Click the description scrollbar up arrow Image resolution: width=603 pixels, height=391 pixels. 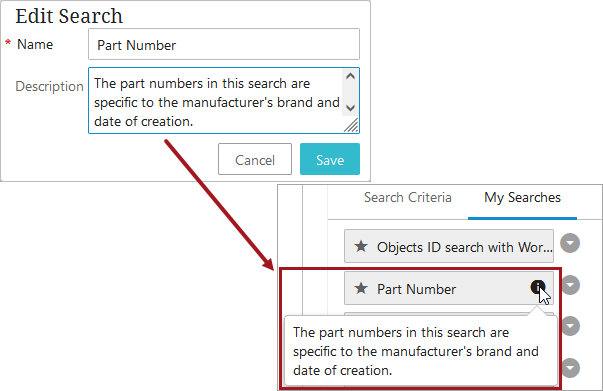[350, 76]
